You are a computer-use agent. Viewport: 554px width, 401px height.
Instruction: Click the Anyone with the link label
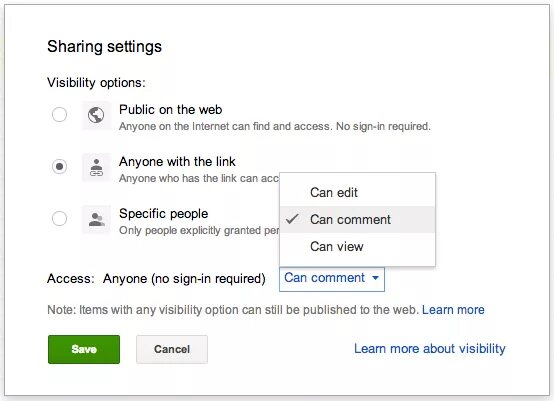coord(177,162)
